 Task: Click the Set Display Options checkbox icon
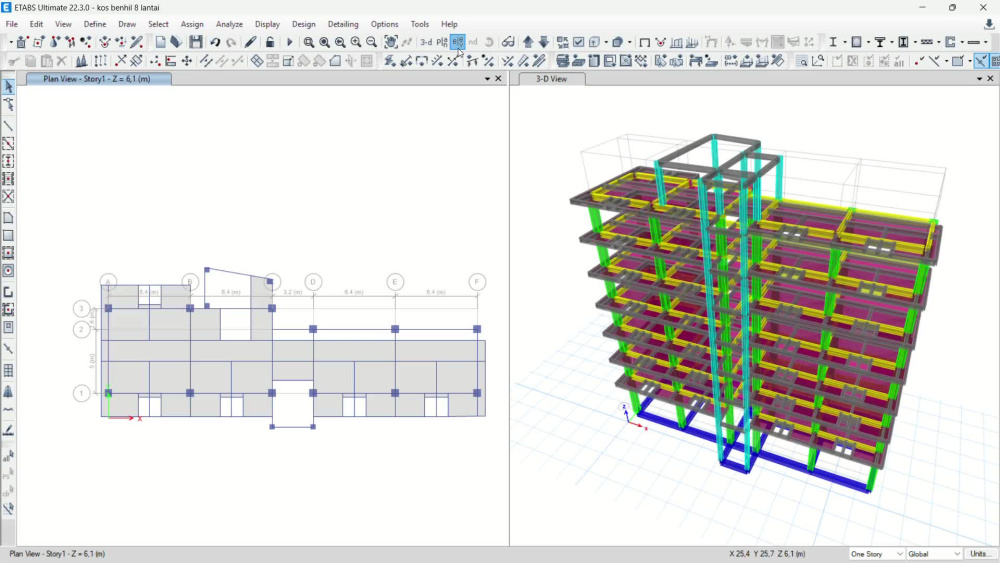[578, 42]
